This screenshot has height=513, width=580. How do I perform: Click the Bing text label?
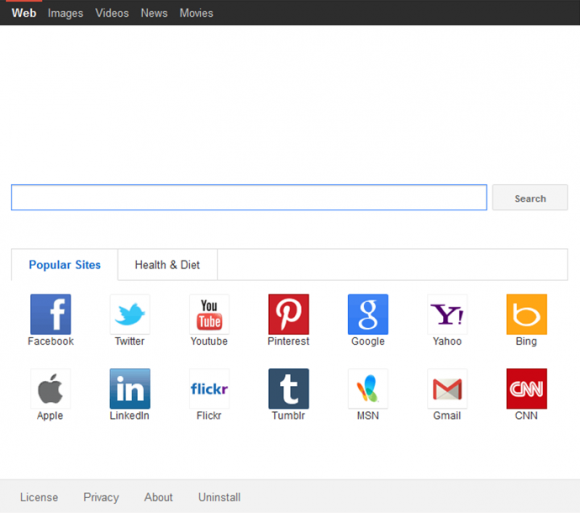526,341
